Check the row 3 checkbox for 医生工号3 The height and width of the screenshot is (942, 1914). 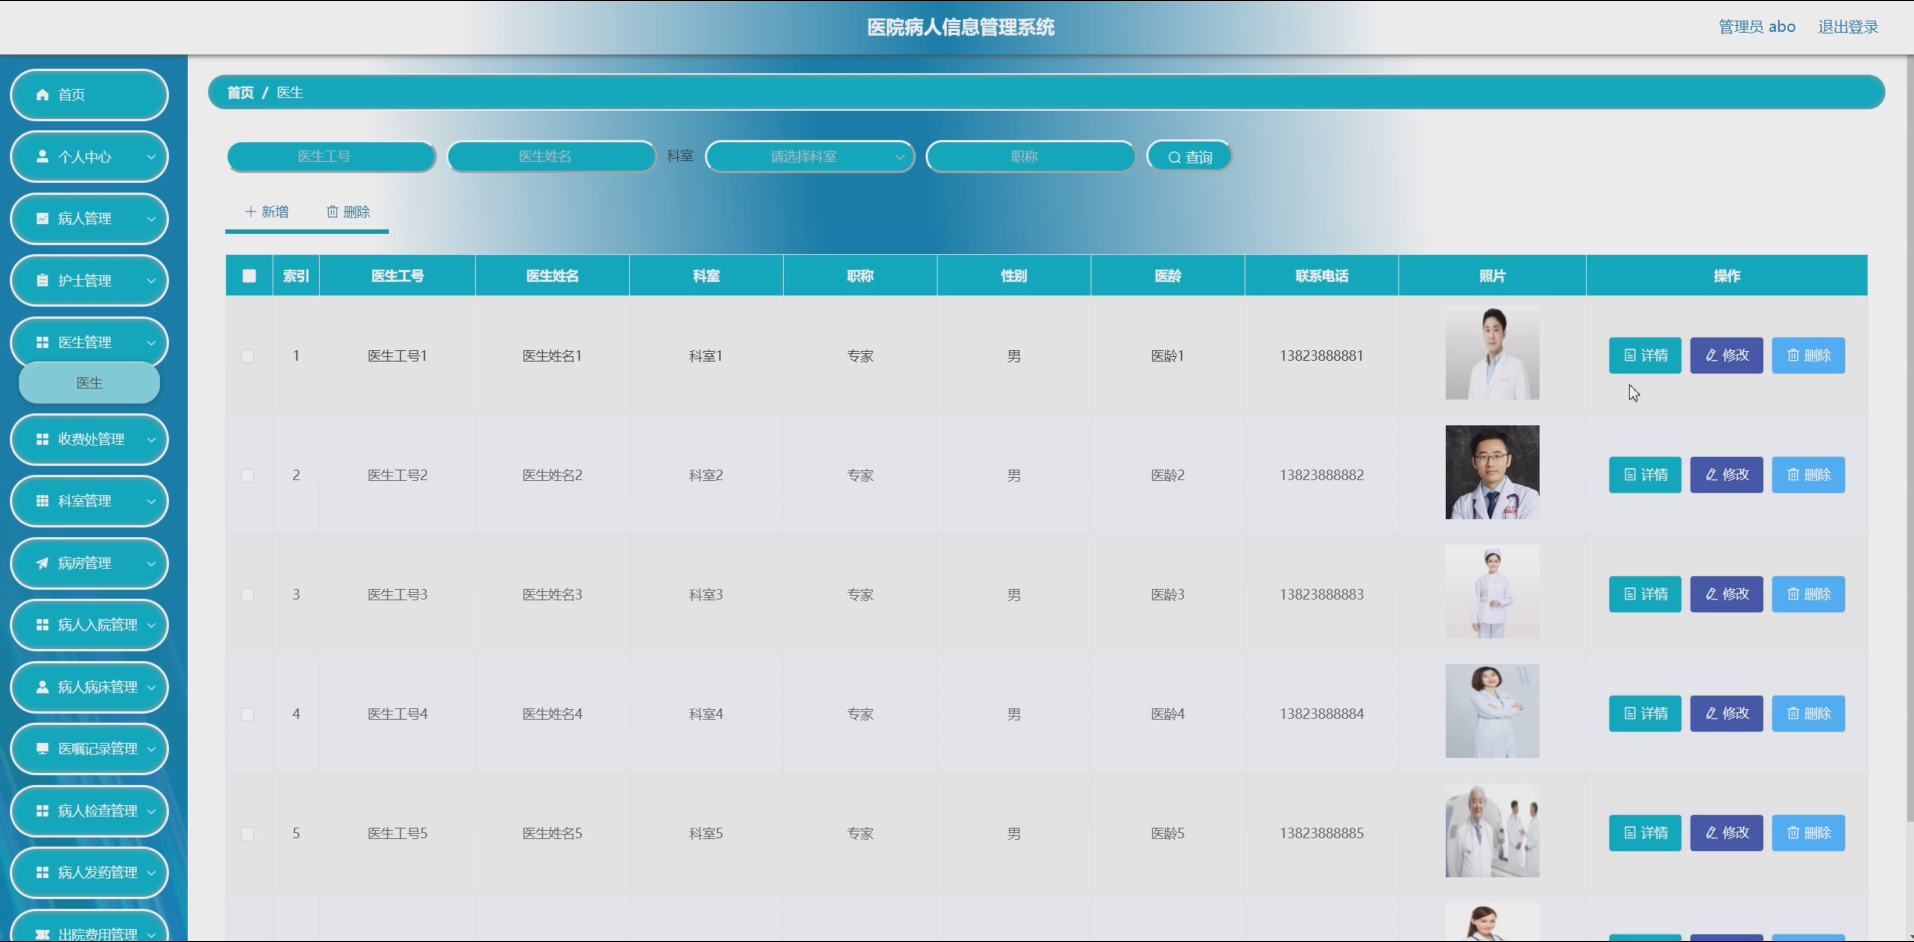[248, 595]
